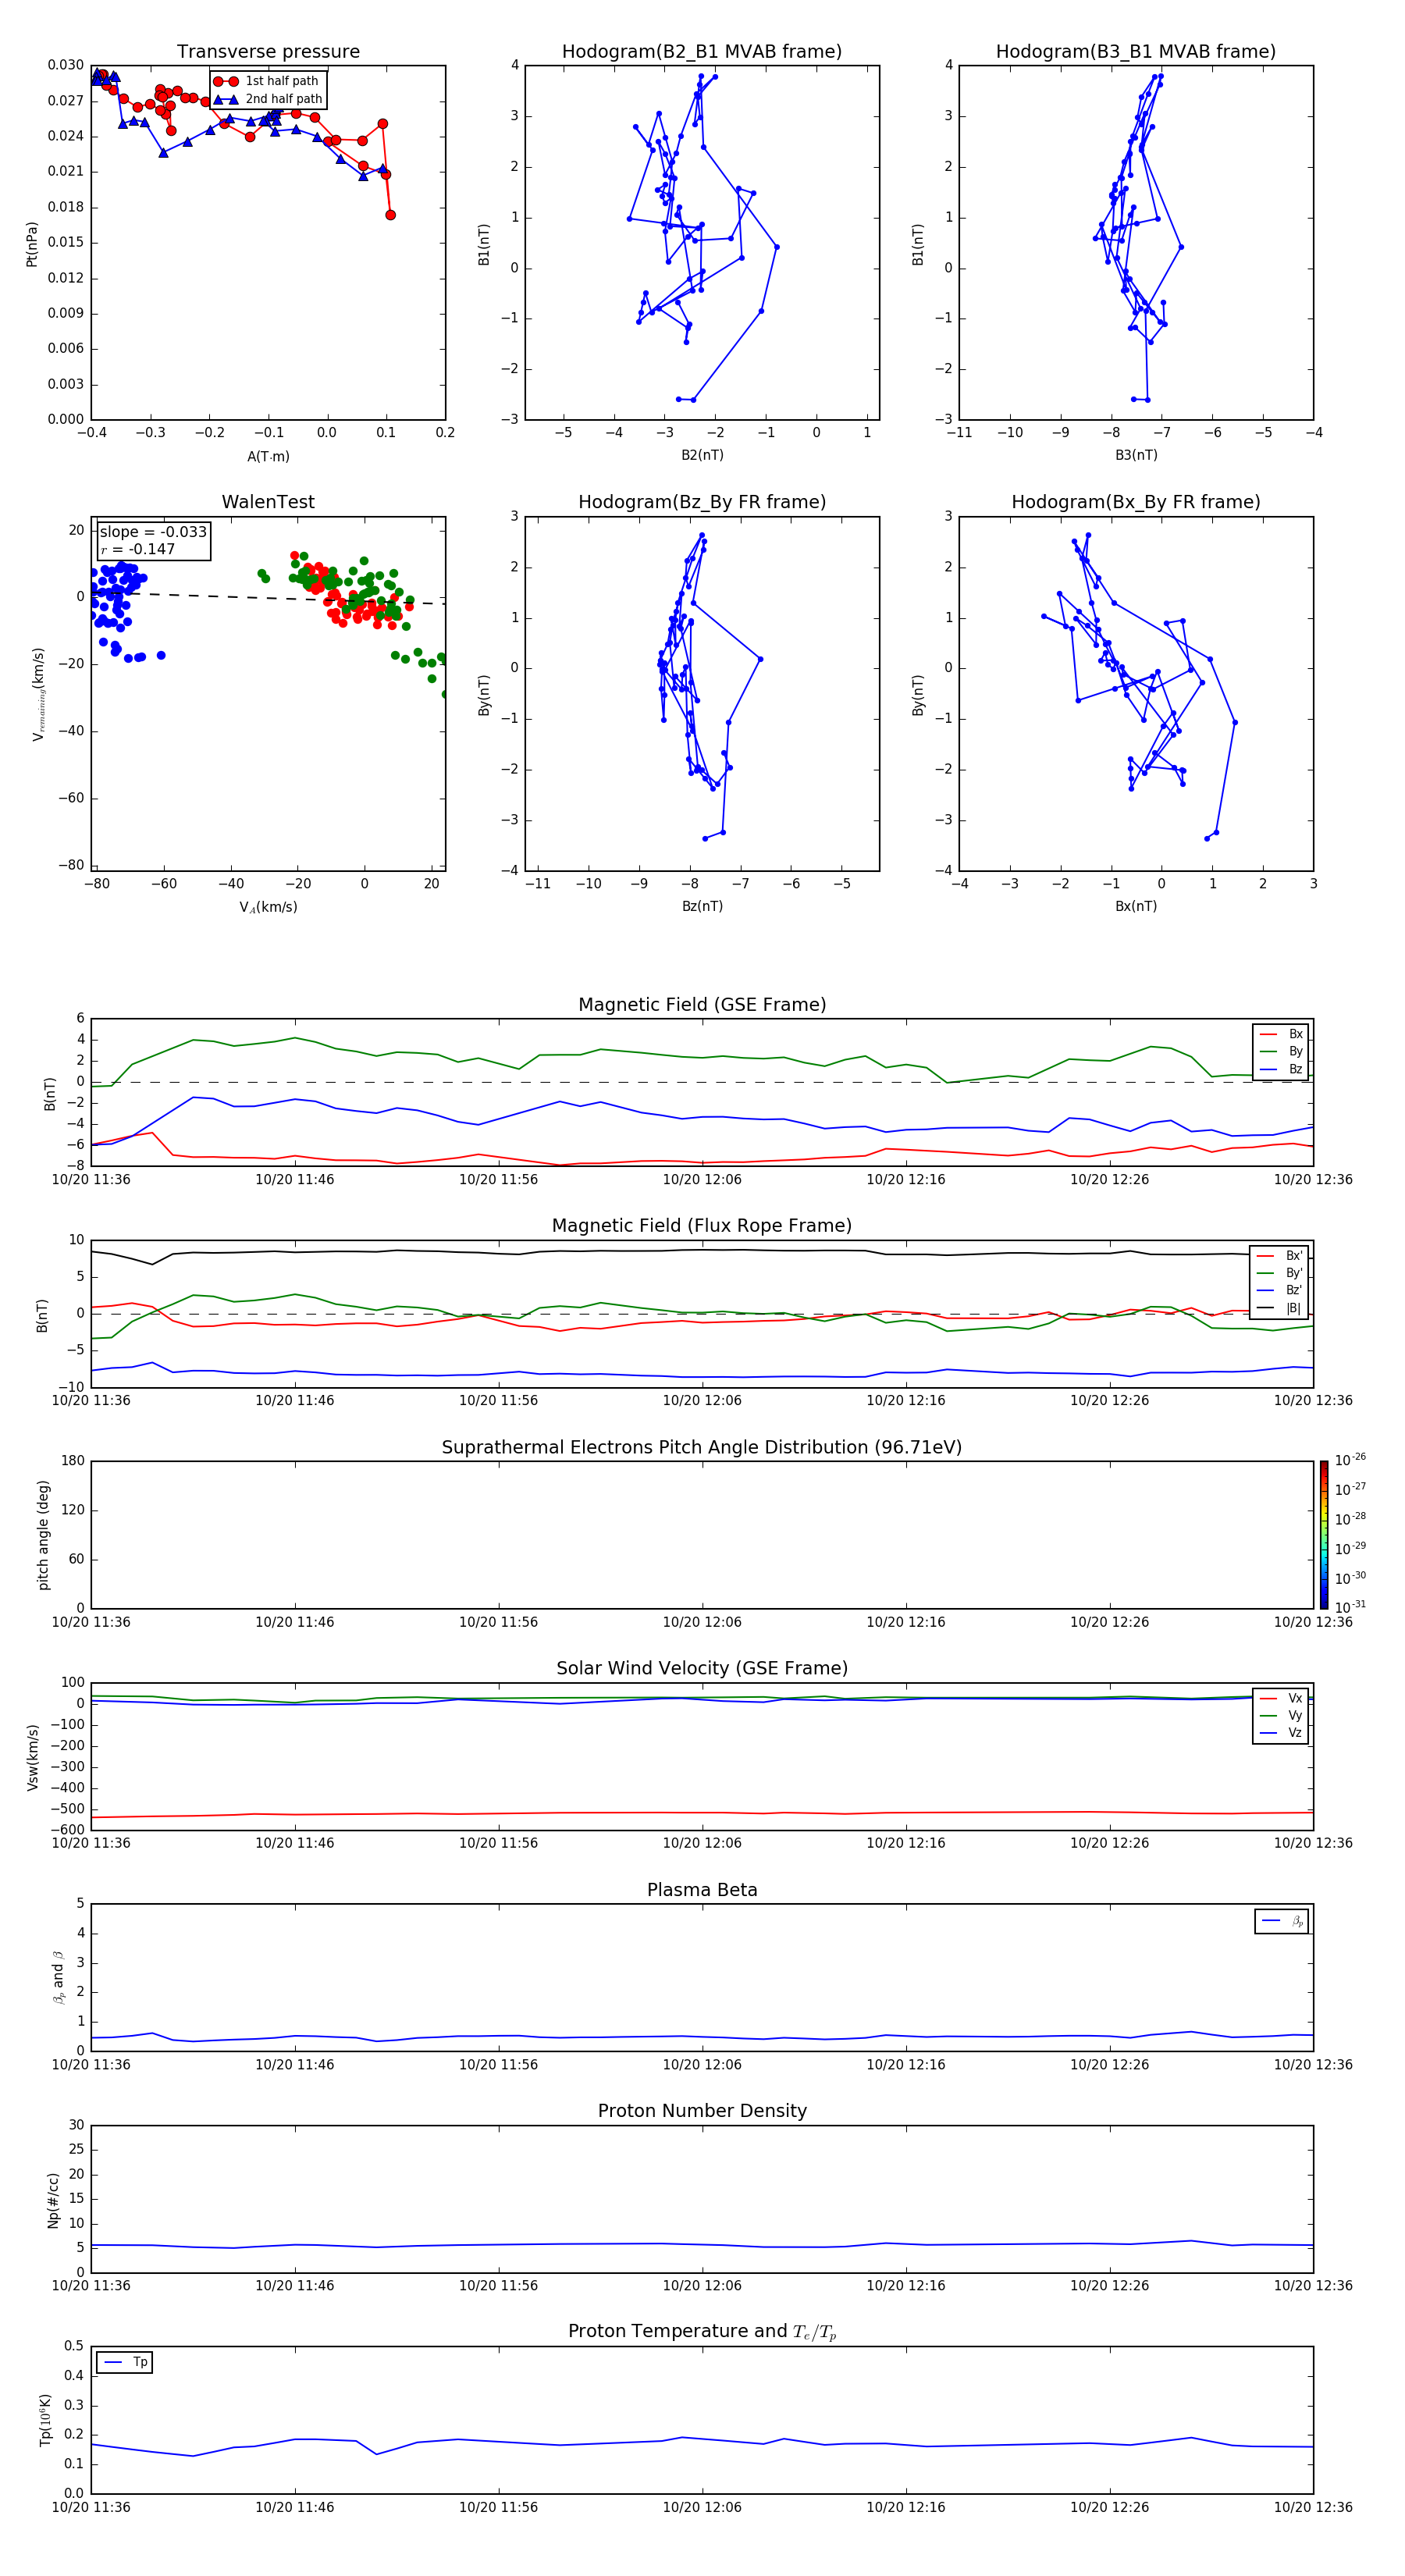Click the "10^-31" colorbar label
This screenshot has width=1405, height=2576.
point(1350,1607)
